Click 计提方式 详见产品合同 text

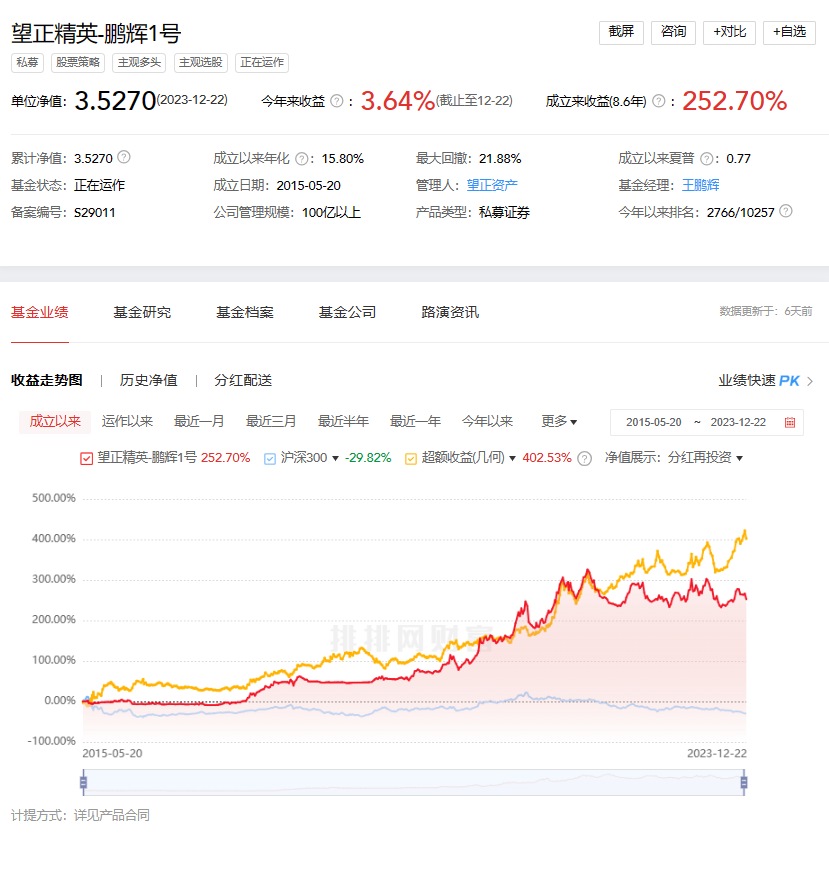click(x=80, y=815)
